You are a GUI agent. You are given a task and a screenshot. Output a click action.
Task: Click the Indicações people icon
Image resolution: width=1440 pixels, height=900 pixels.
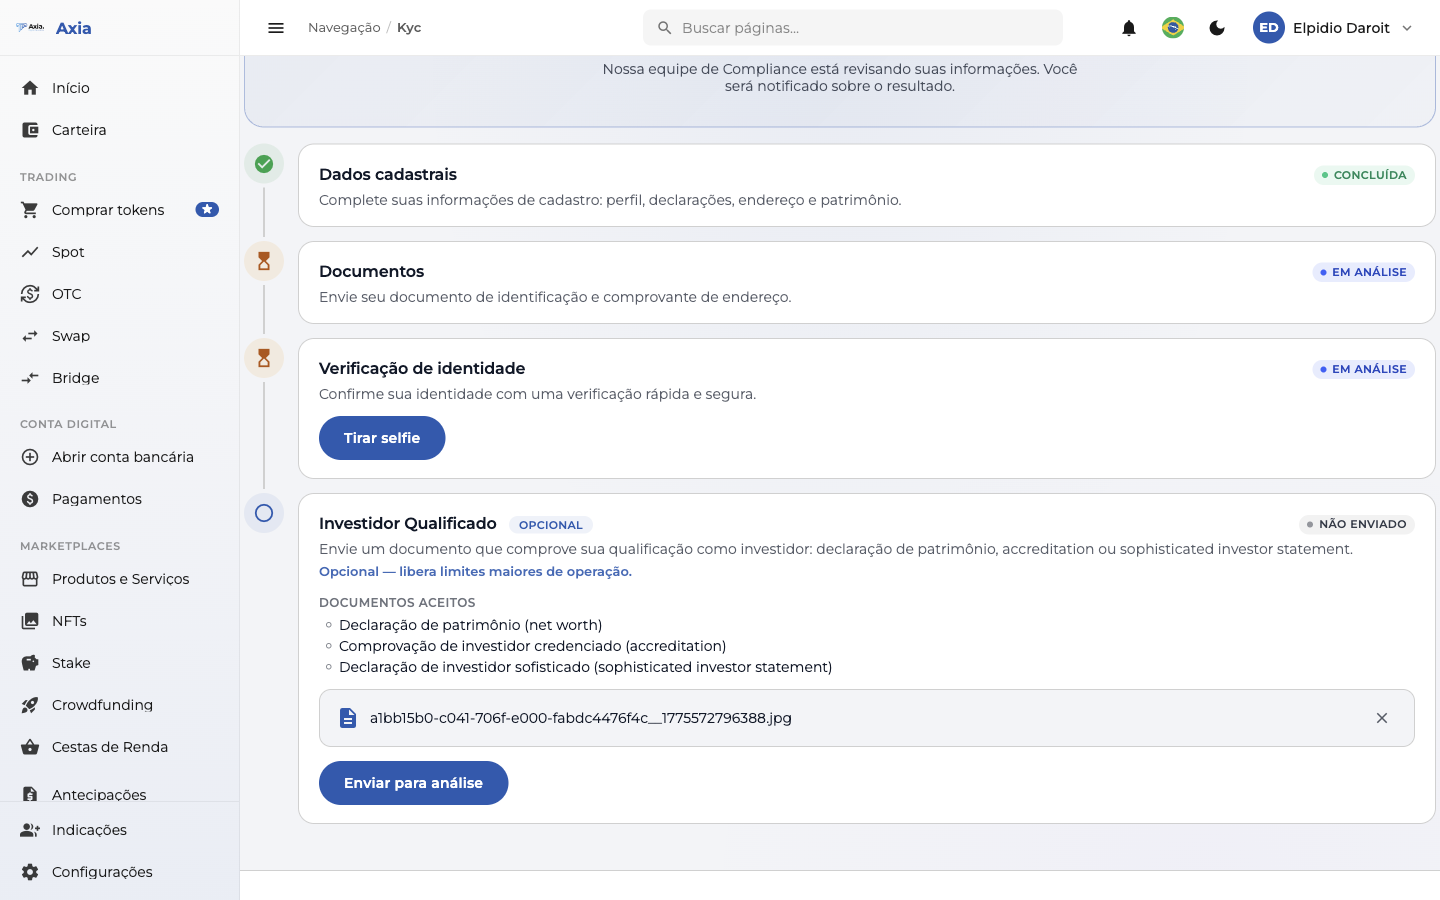pos(30,830)
